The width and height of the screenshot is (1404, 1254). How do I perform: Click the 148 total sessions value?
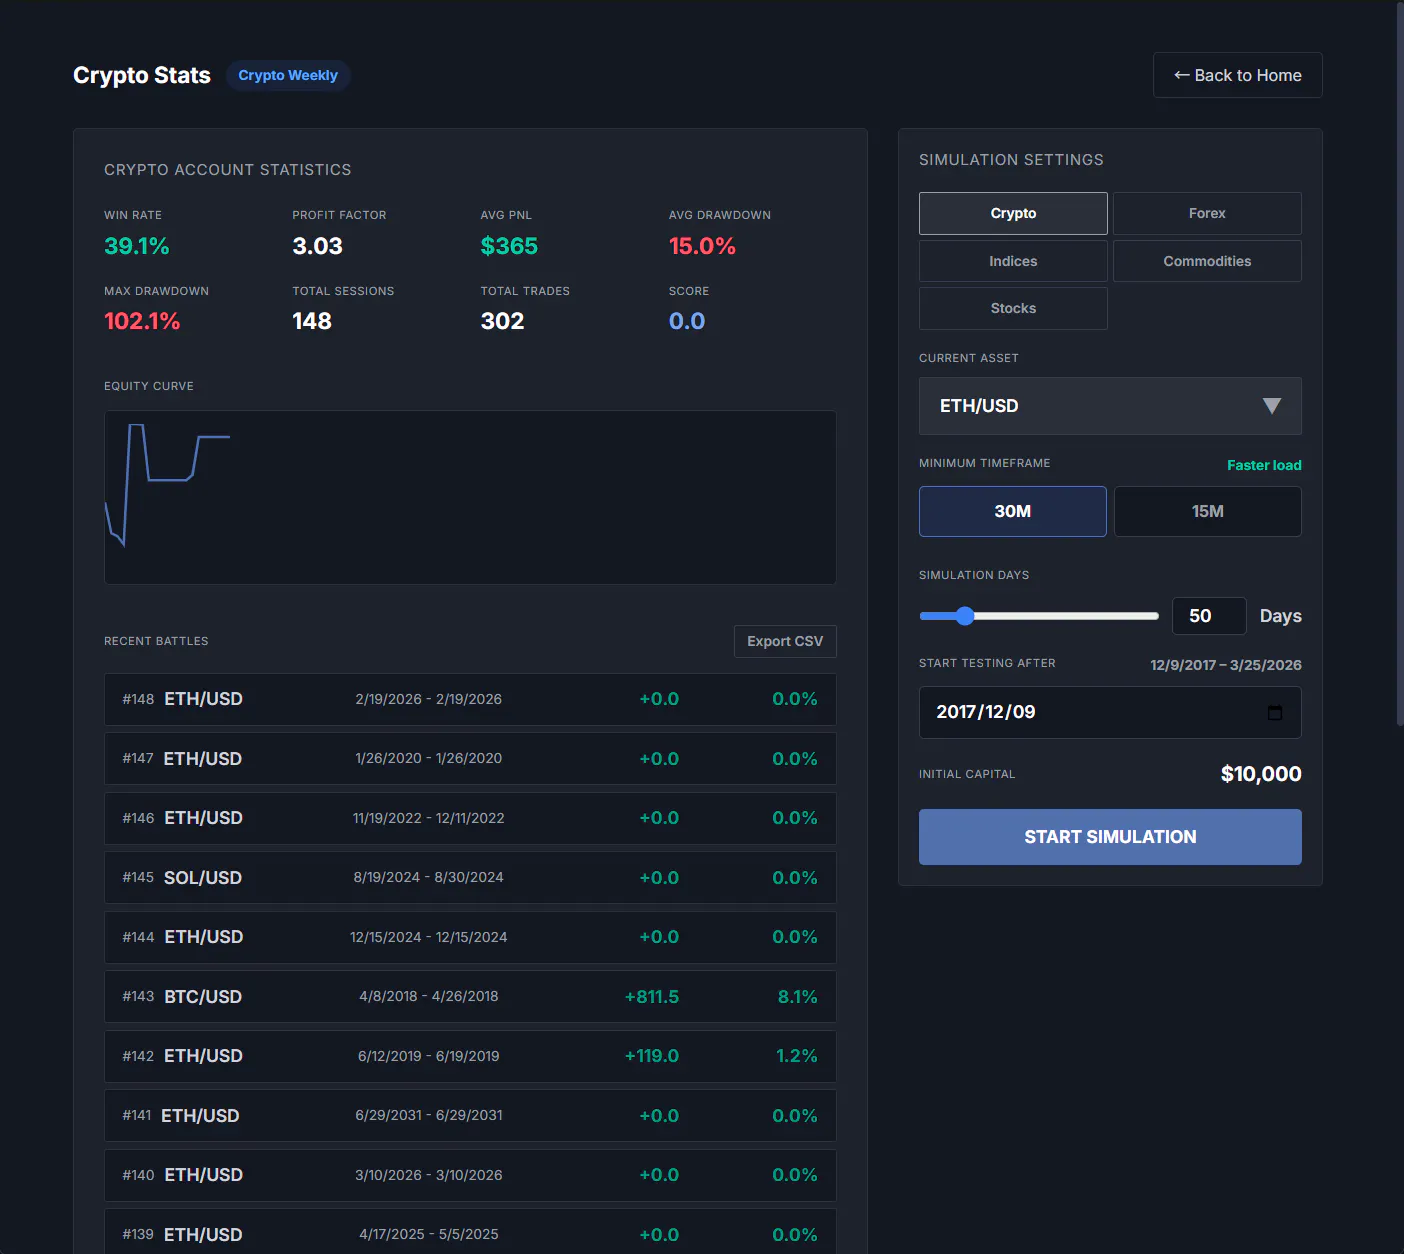click(312, 321)
